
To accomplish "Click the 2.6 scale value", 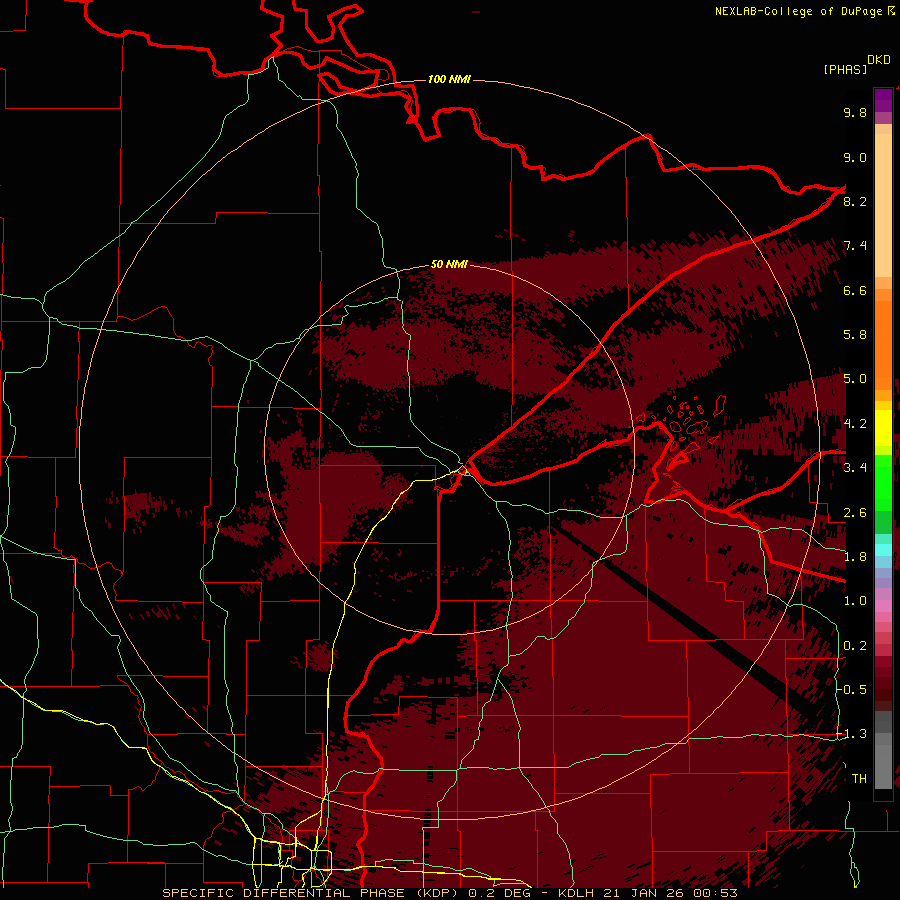I will (x=855, y=513).
